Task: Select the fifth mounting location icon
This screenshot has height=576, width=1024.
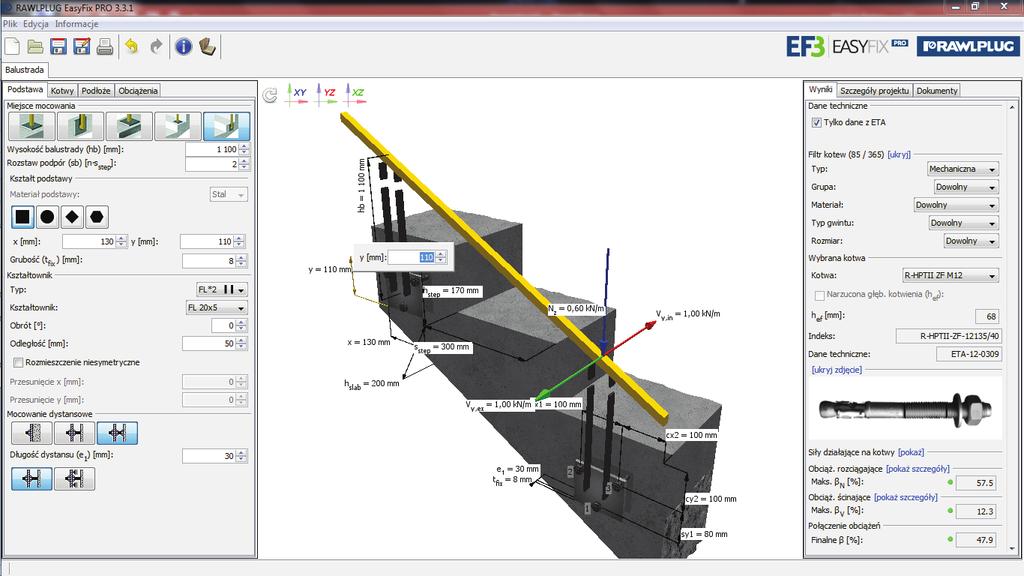Action: point(226,126)
